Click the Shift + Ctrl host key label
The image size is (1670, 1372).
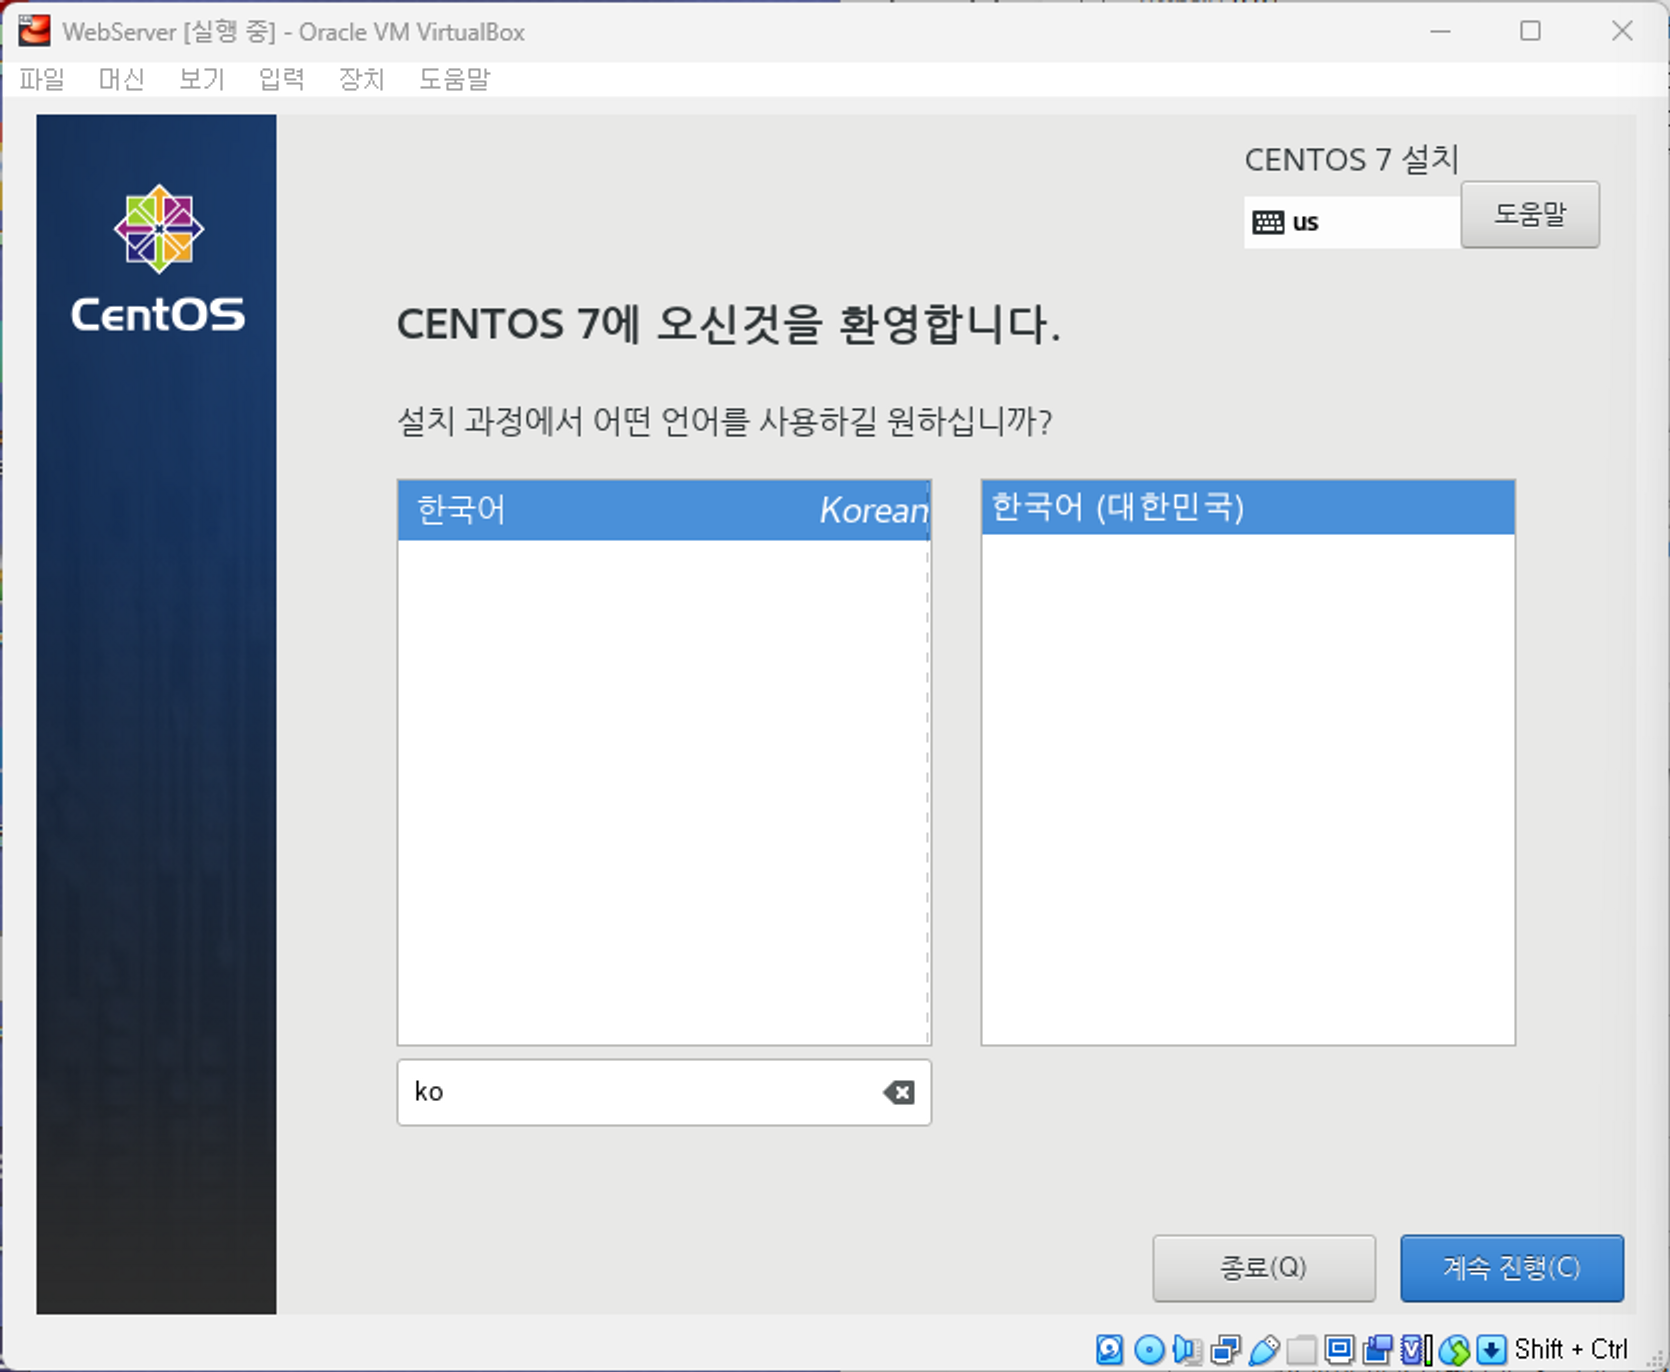(x=1571, y=1349)
